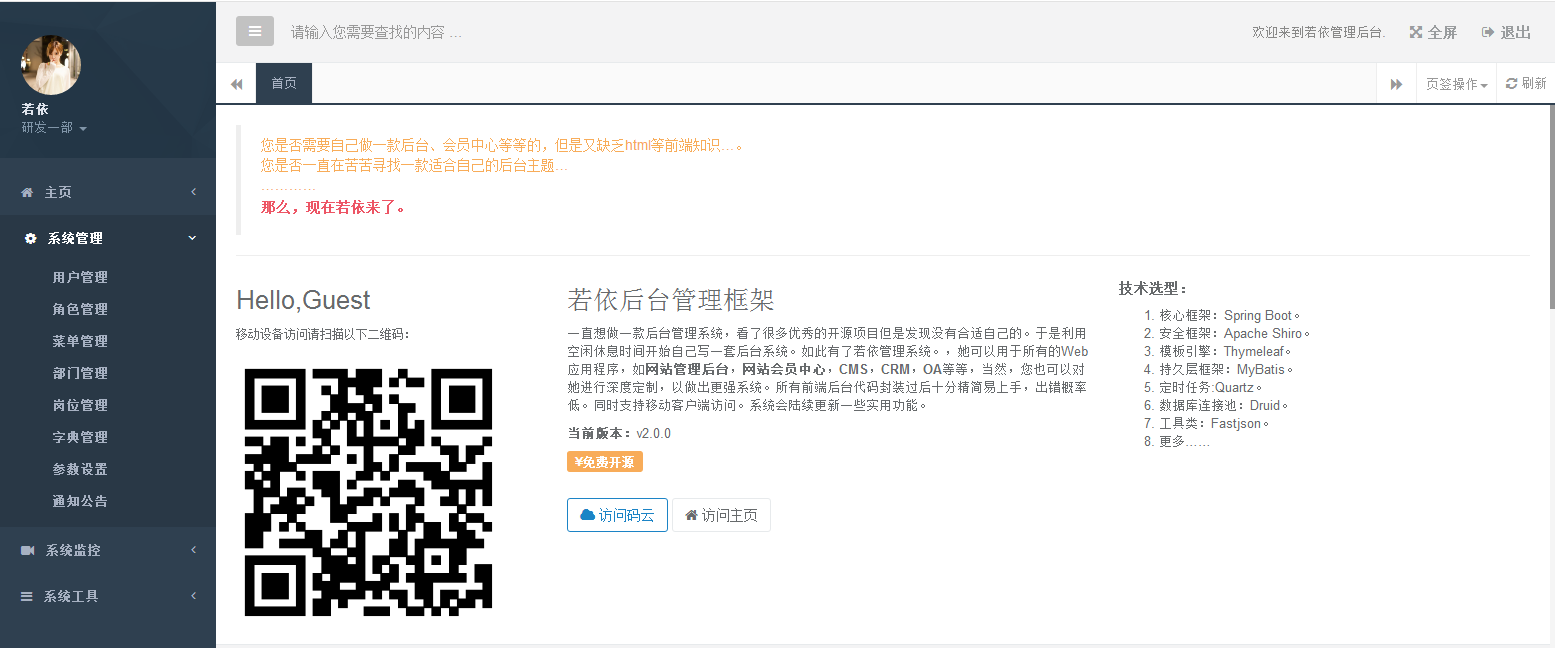The image size is (1555, 648).
Task: Open the 页签操作 dropdown
Action: (x=1456, y=84)
